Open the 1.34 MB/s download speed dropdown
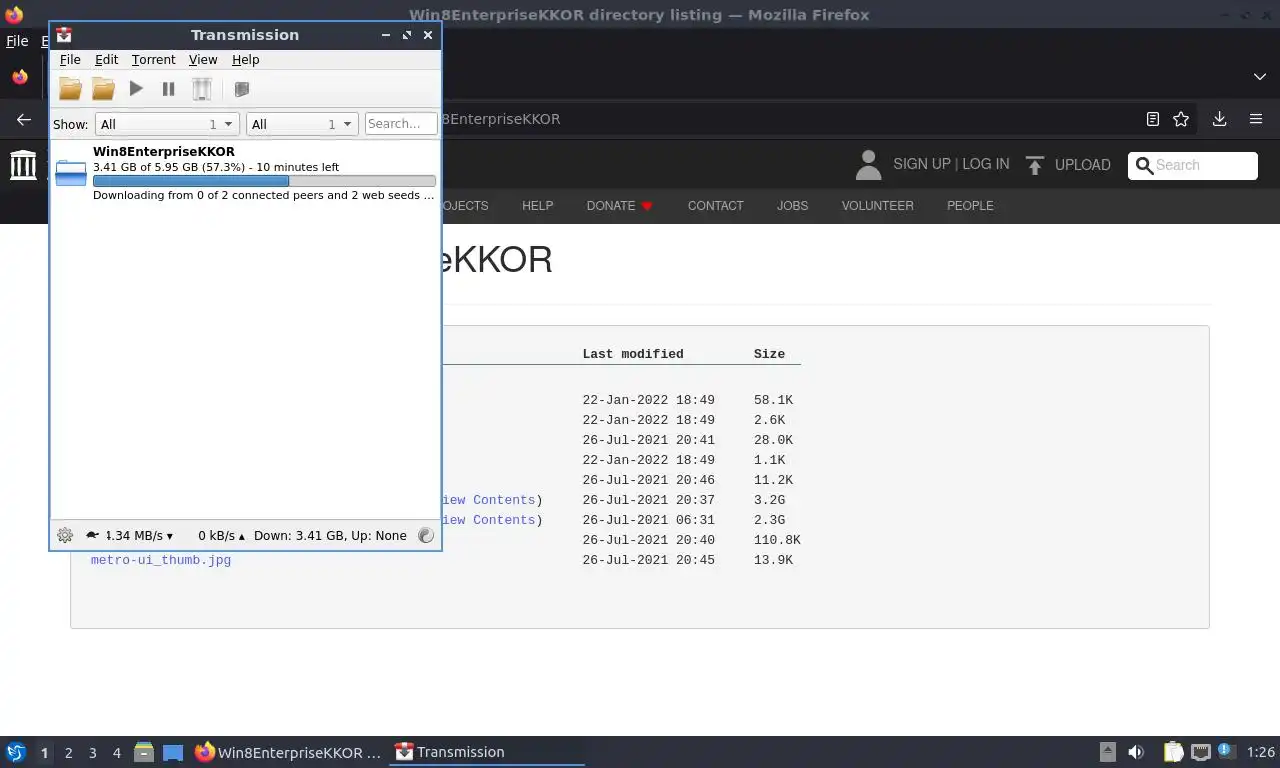 tap(139, 535)
